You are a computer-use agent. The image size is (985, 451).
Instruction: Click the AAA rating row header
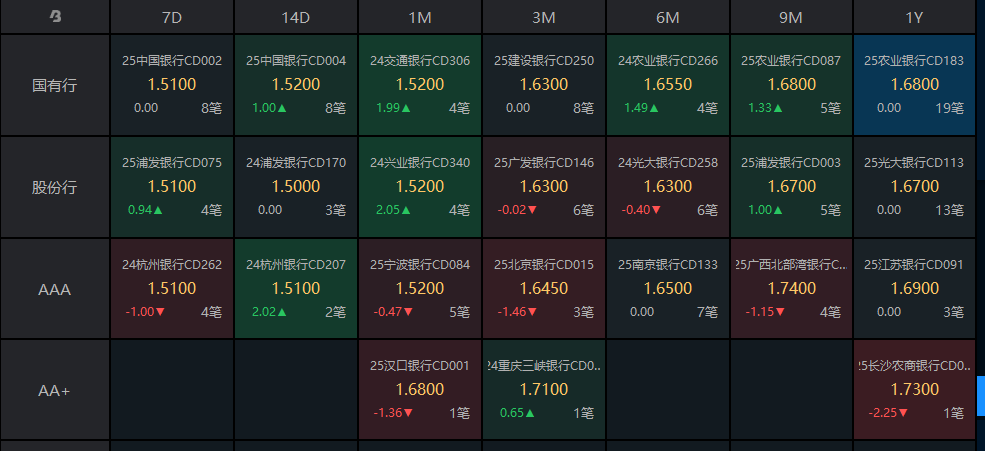[x=55, y=289]
